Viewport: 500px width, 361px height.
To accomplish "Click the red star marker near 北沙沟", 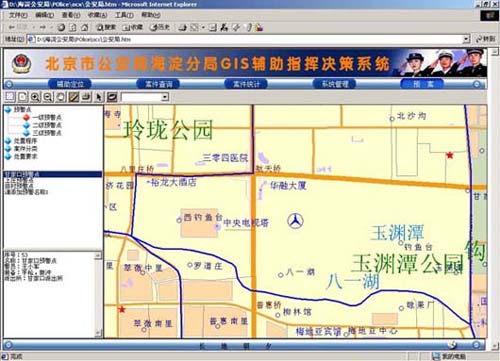I will 450,155.
